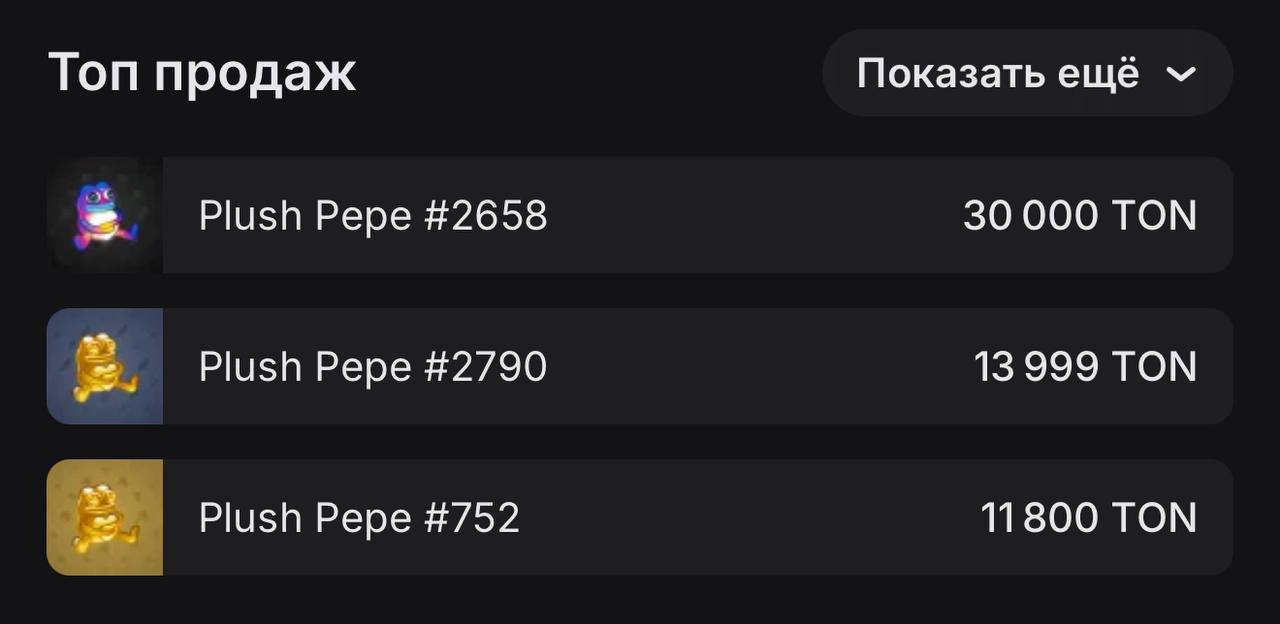Click the Топ продаж heading

coord(202,73)
